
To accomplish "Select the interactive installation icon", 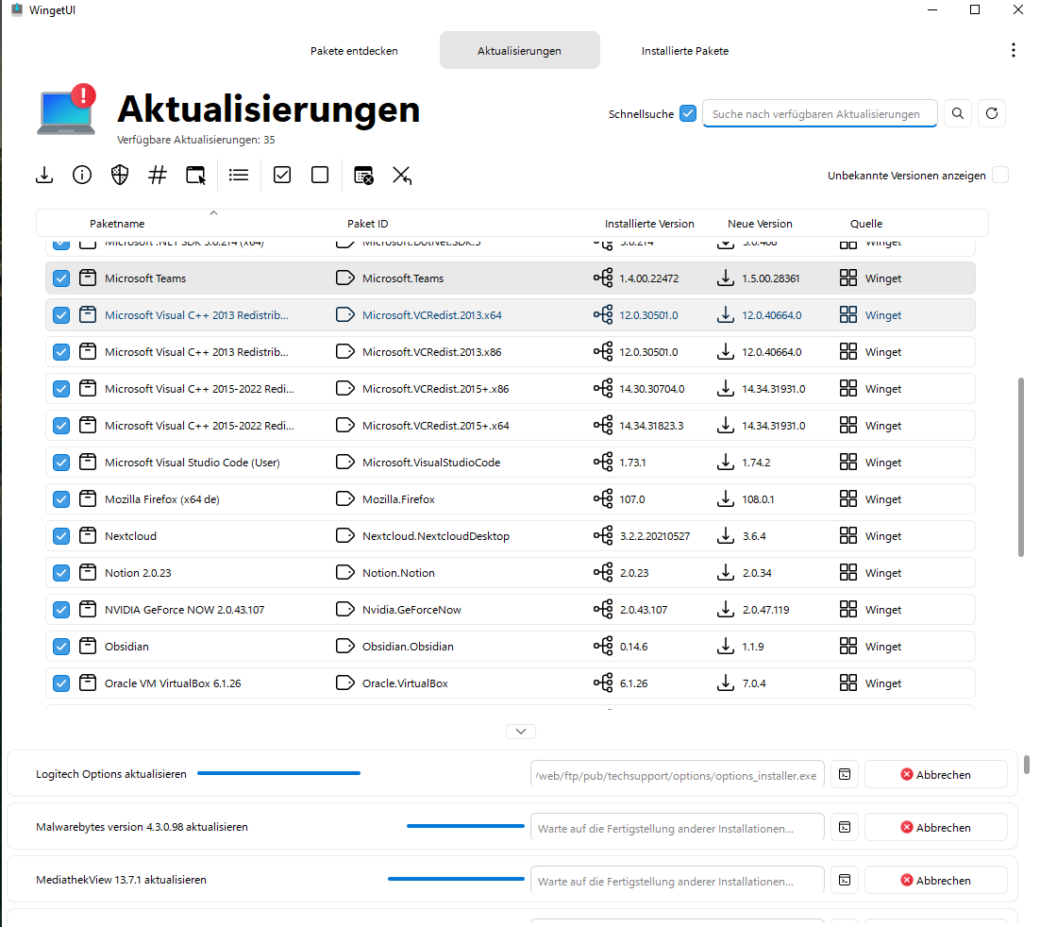I will (196, 175).
